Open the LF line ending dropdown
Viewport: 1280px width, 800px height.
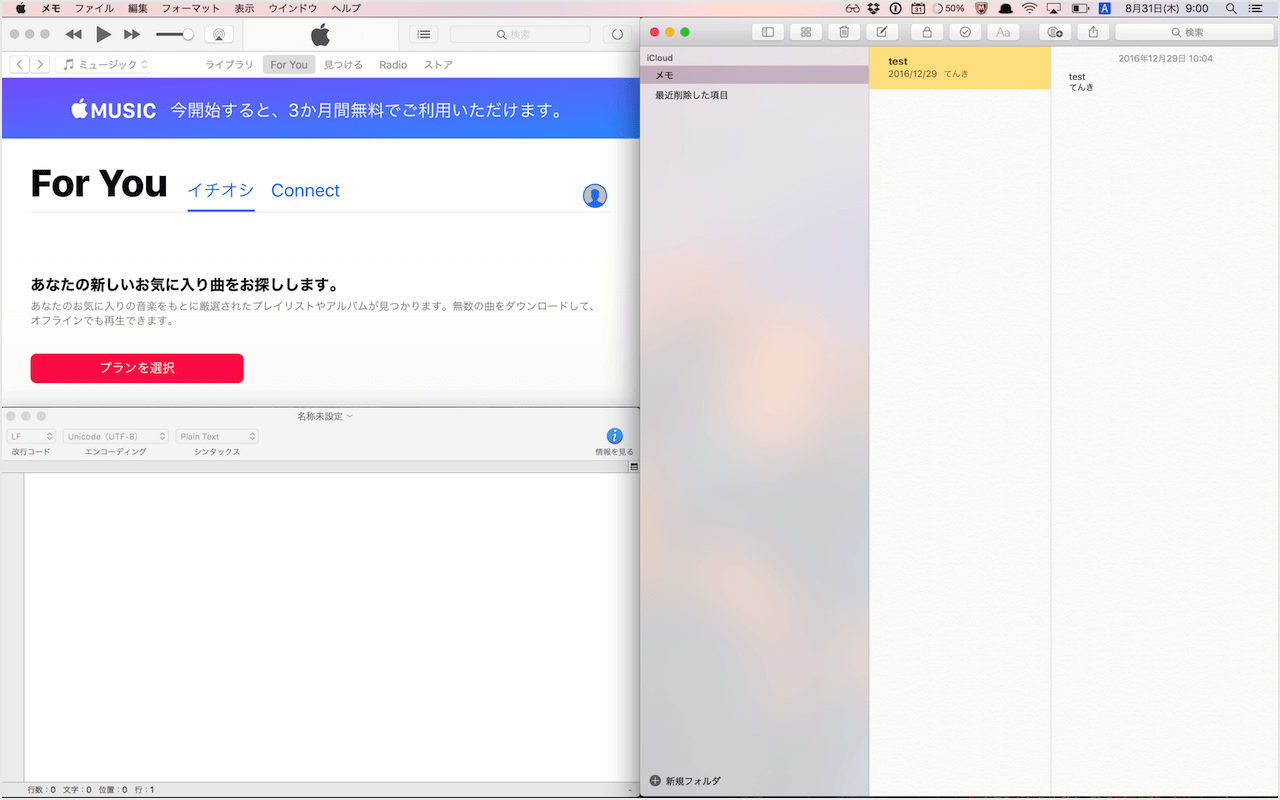click(31, 436)
